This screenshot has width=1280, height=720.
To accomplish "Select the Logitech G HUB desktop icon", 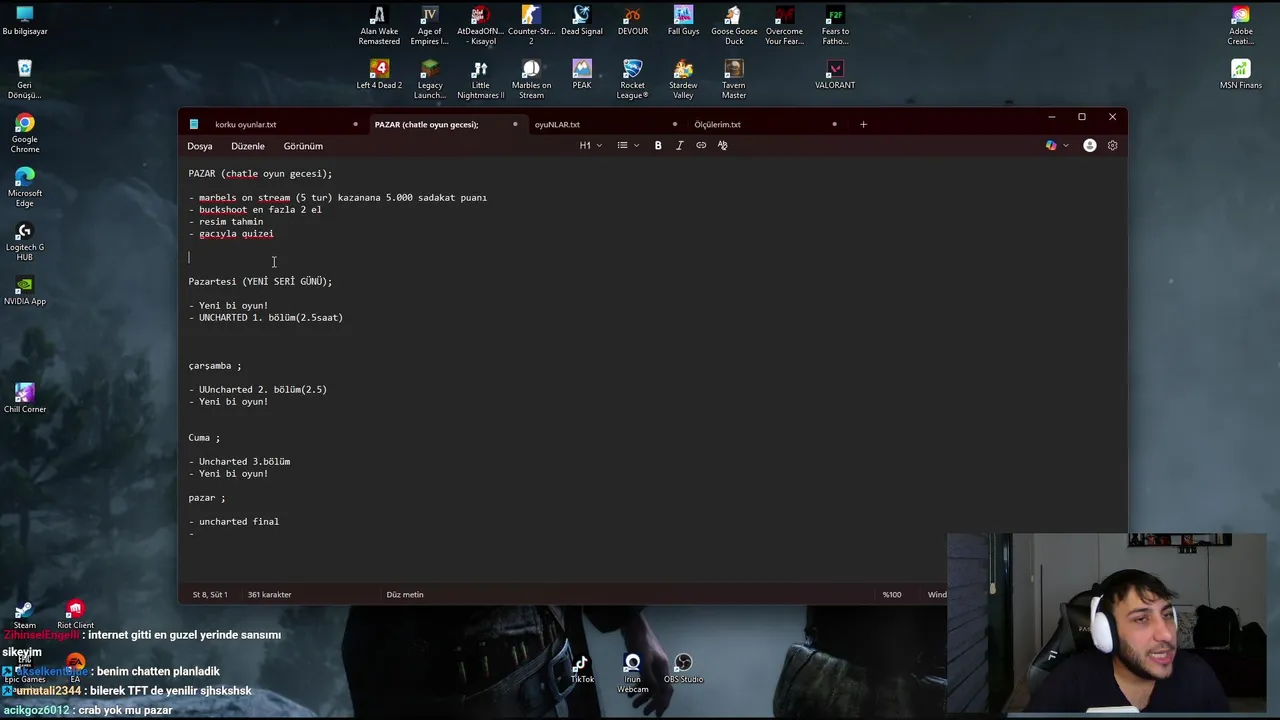I will coord(25,242).
